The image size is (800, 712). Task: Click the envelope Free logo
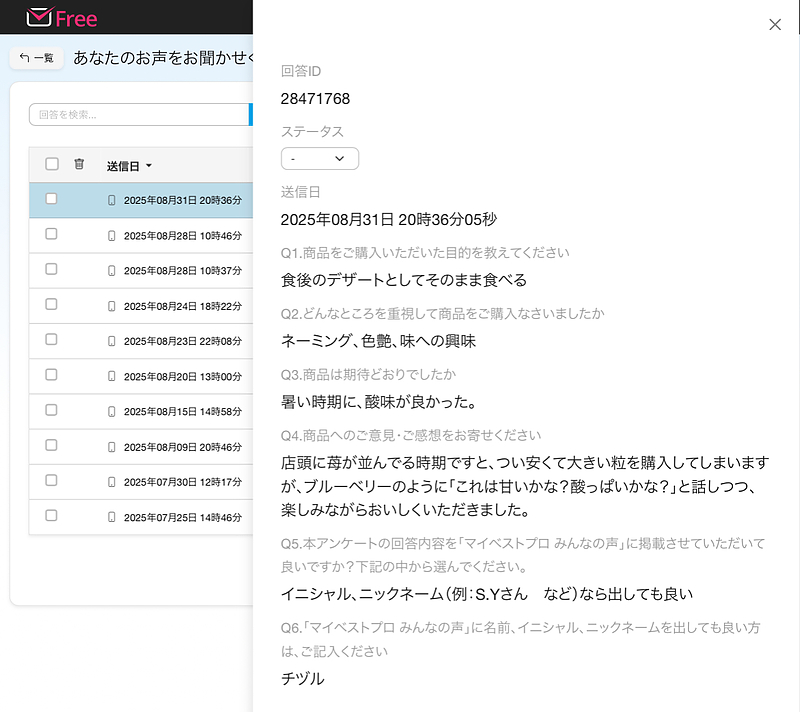(x=62, y=17)
